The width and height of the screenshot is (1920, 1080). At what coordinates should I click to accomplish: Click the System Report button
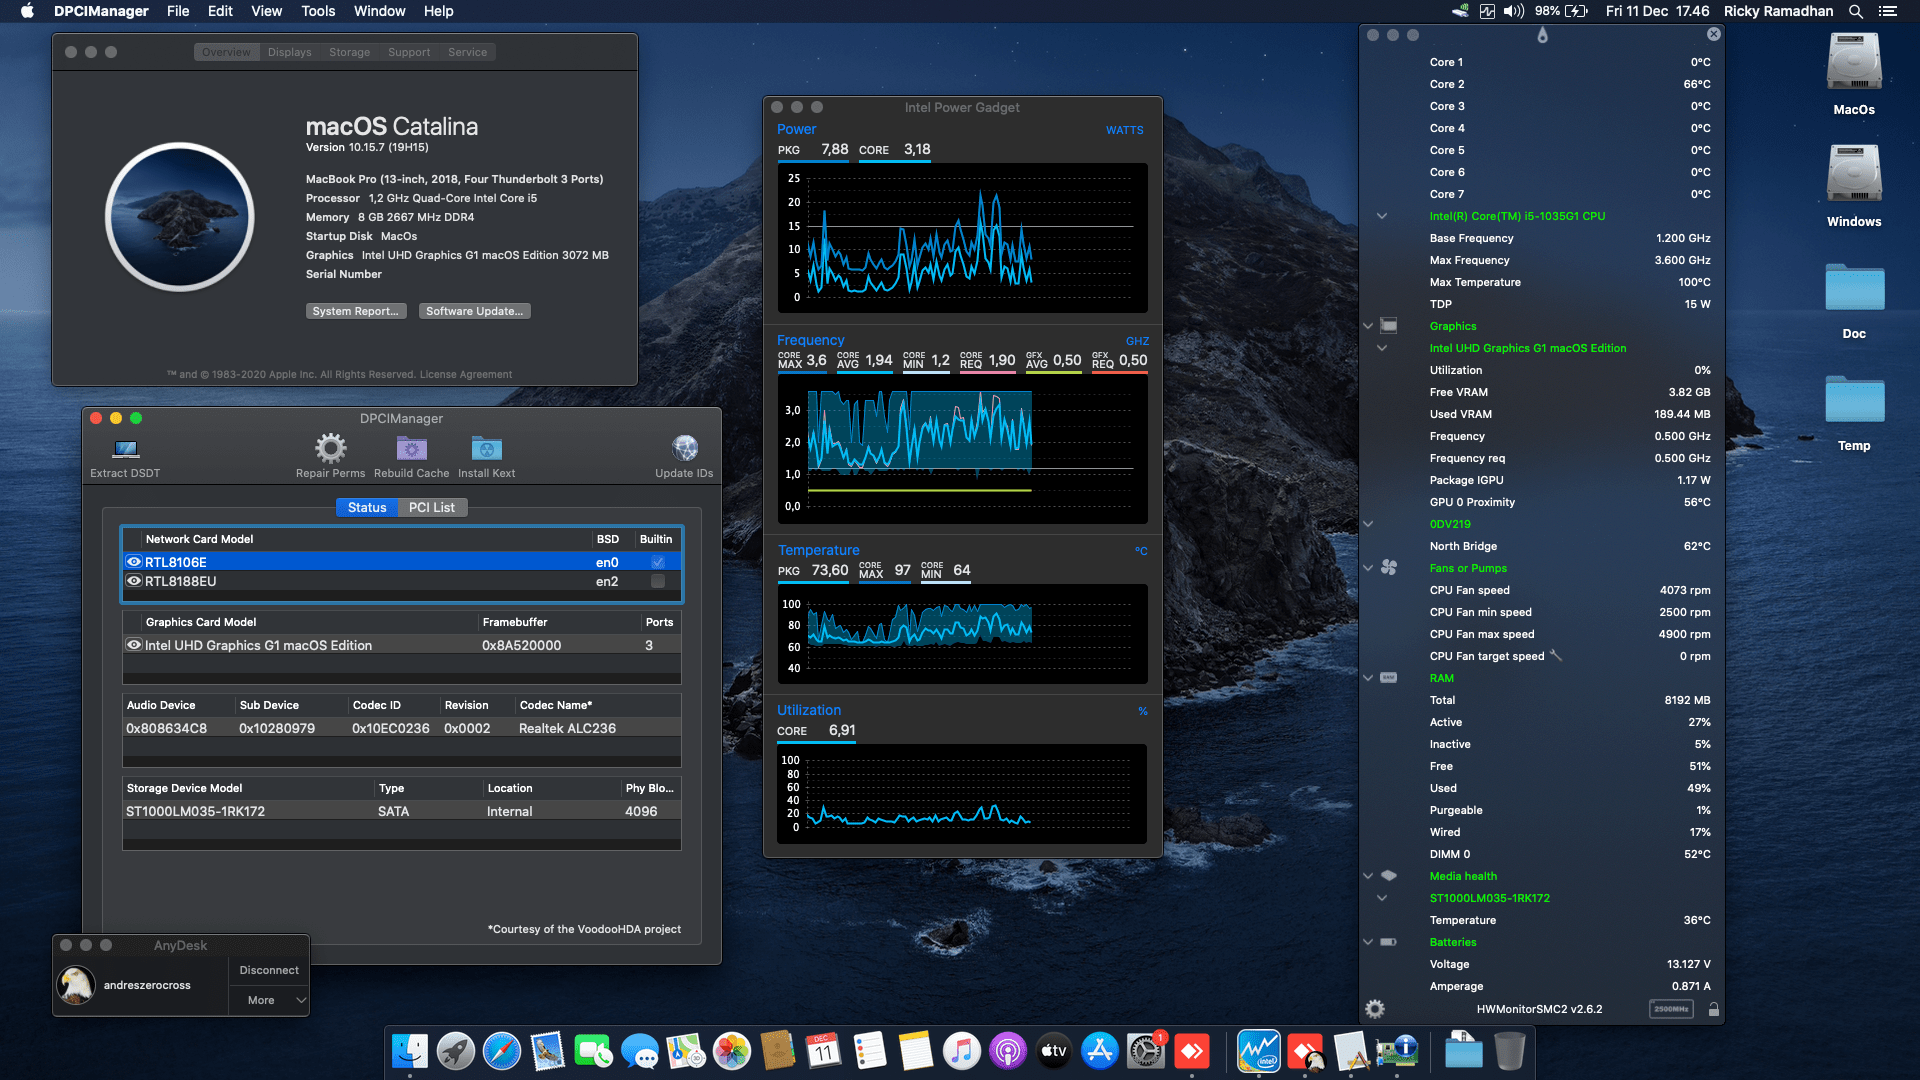coord(355,311)
